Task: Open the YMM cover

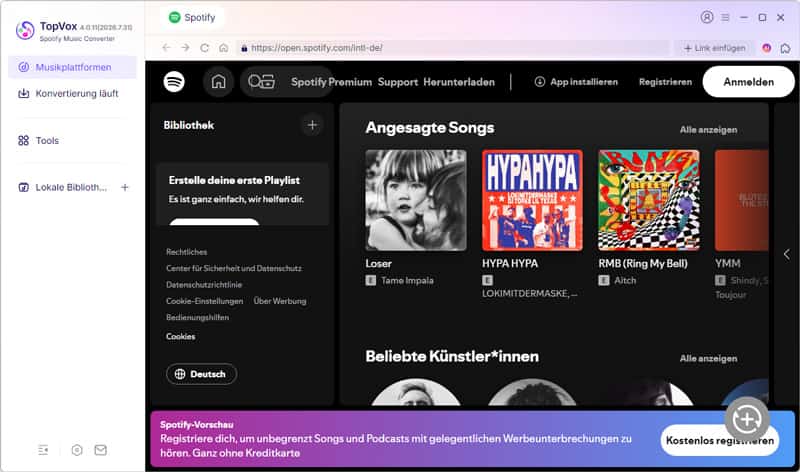Action: [741, 200]
